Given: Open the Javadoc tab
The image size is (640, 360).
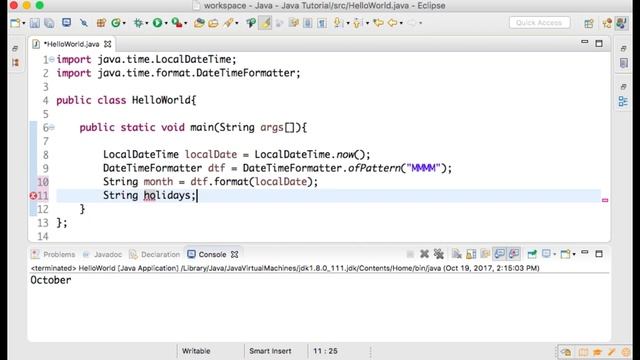Looking at the screenshot, I should pos(102,254).
